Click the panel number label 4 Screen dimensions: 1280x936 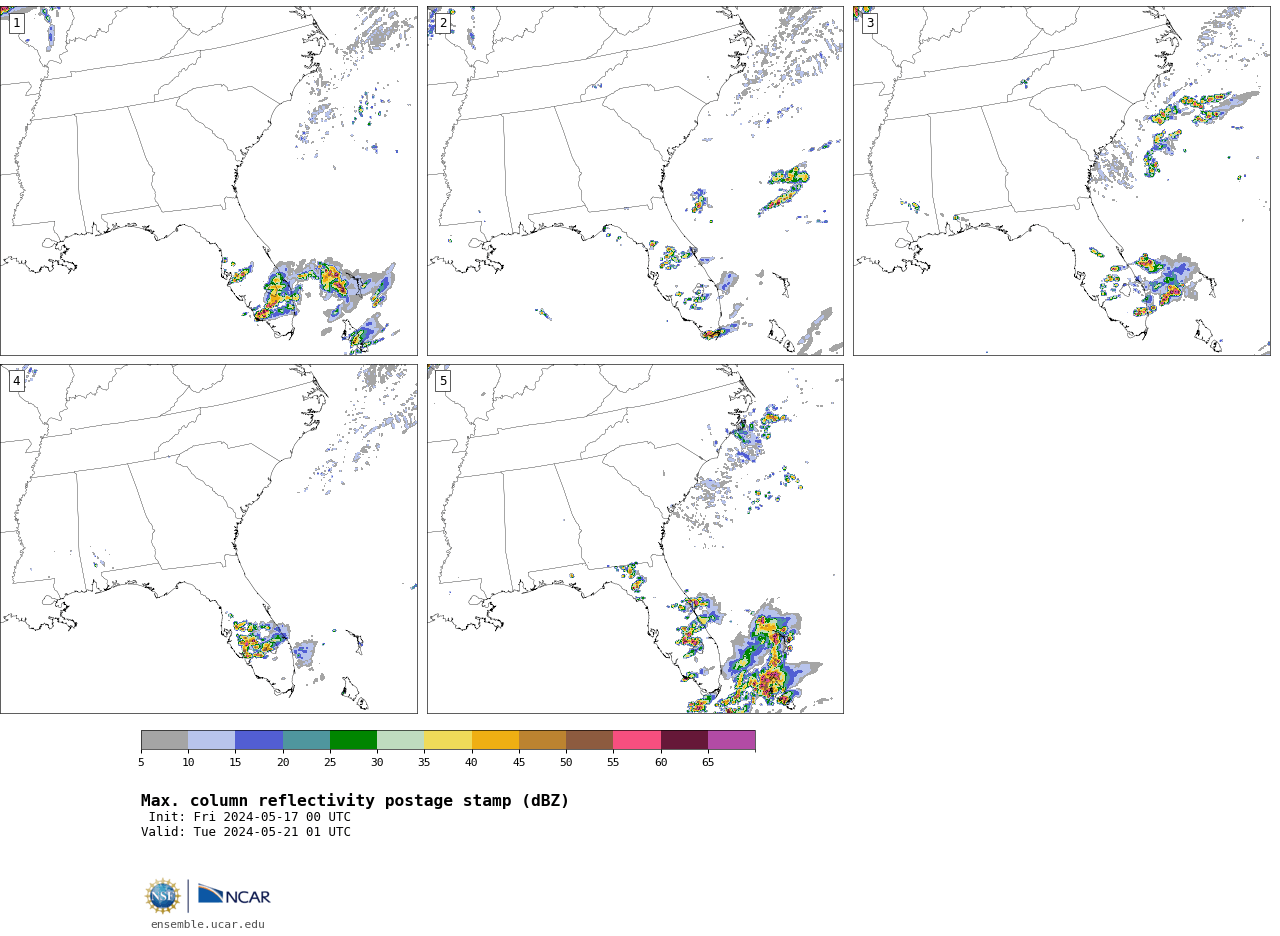tap(17, 381)
